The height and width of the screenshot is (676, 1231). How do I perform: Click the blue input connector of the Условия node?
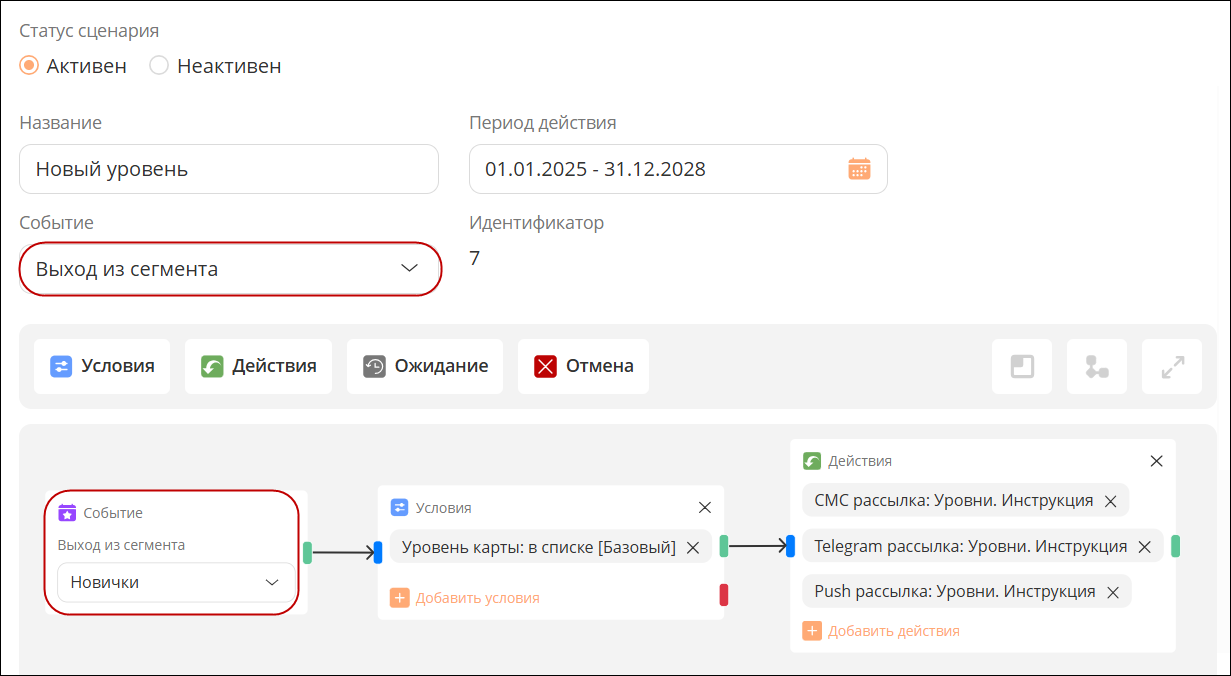pos(378,552)
